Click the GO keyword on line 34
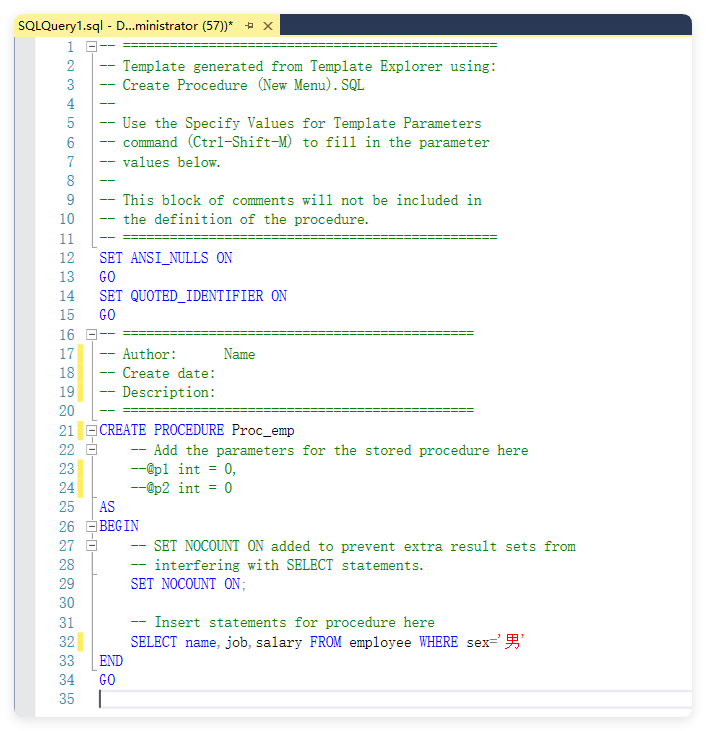The width and height of the screenshot is (706, 731). click(107, 680)
